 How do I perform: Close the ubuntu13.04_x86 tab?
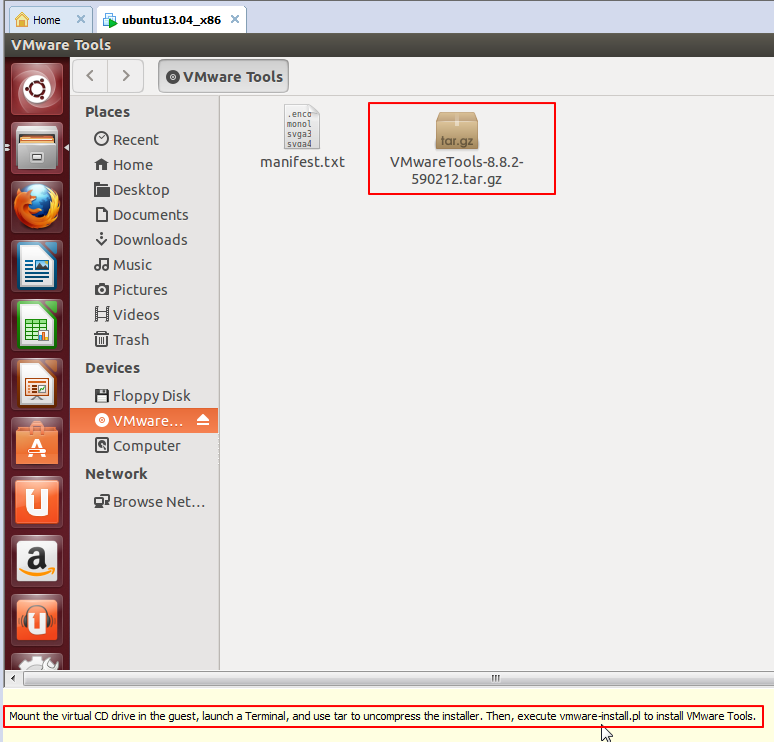[x=235, y=19]
